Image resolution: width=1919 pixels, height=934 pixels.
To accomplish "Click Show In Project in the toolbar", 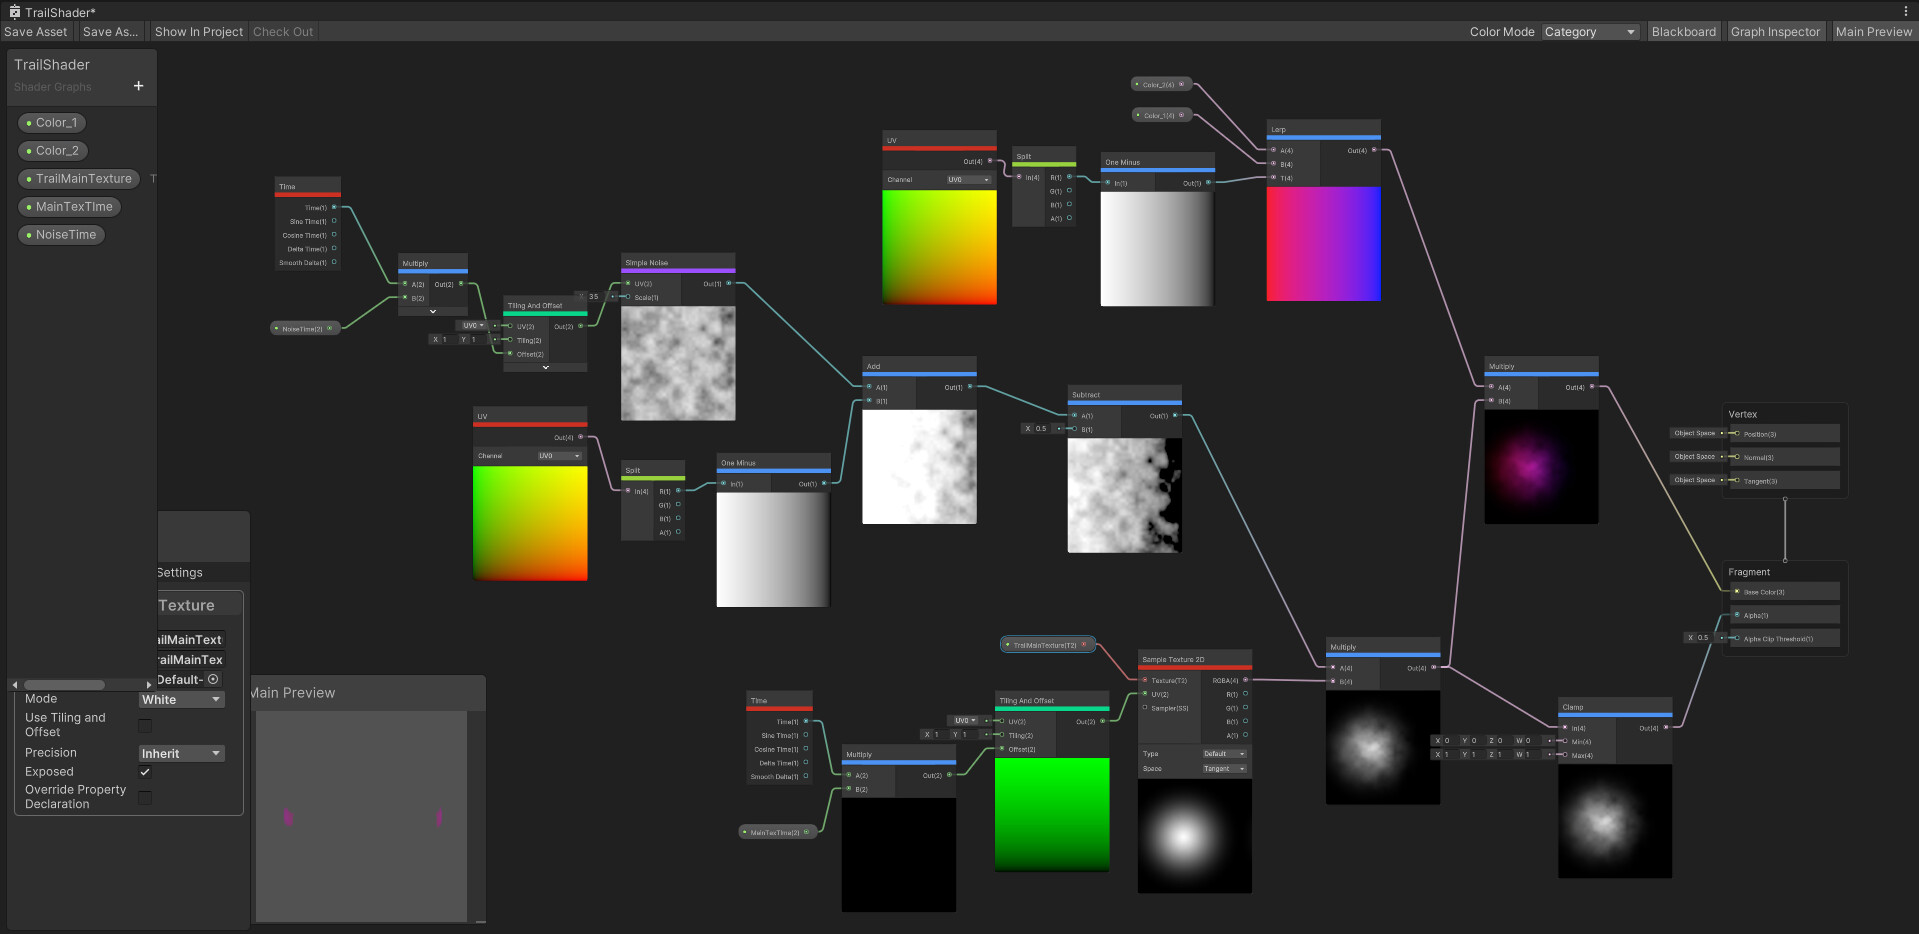I will pyautogui.click(x=198, y=31).
